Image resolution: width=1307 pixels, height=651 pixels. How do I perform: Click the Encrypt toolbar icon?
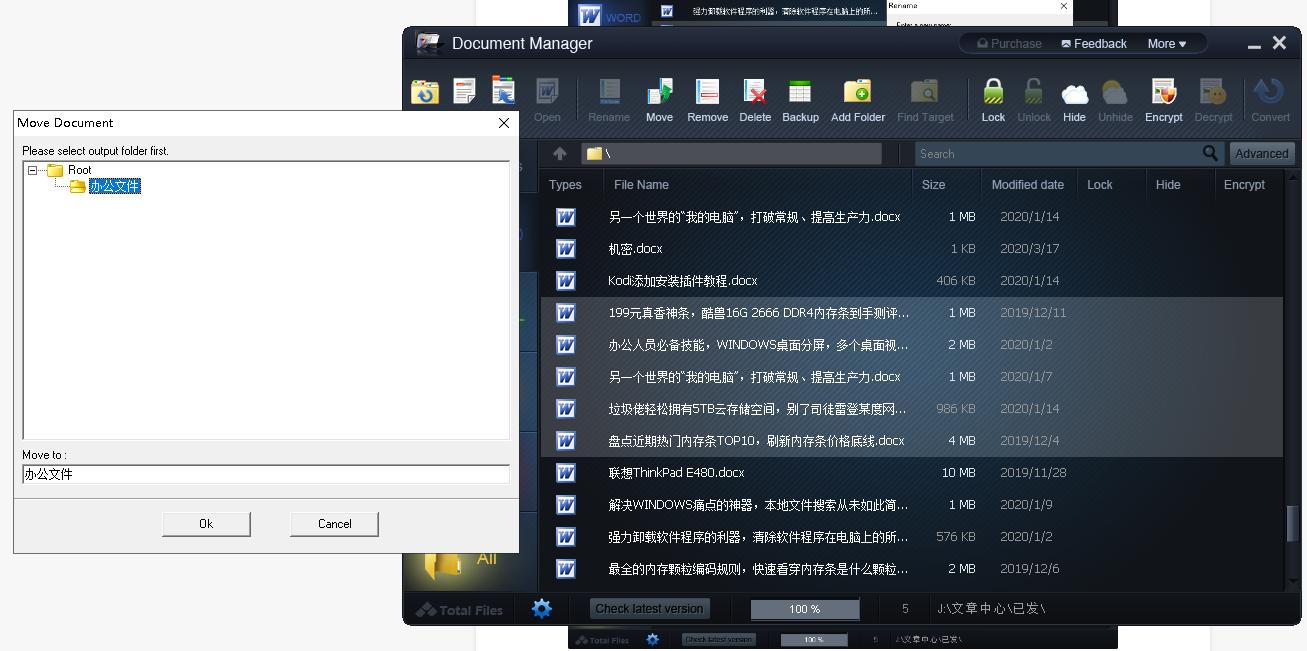[1163, 98]
